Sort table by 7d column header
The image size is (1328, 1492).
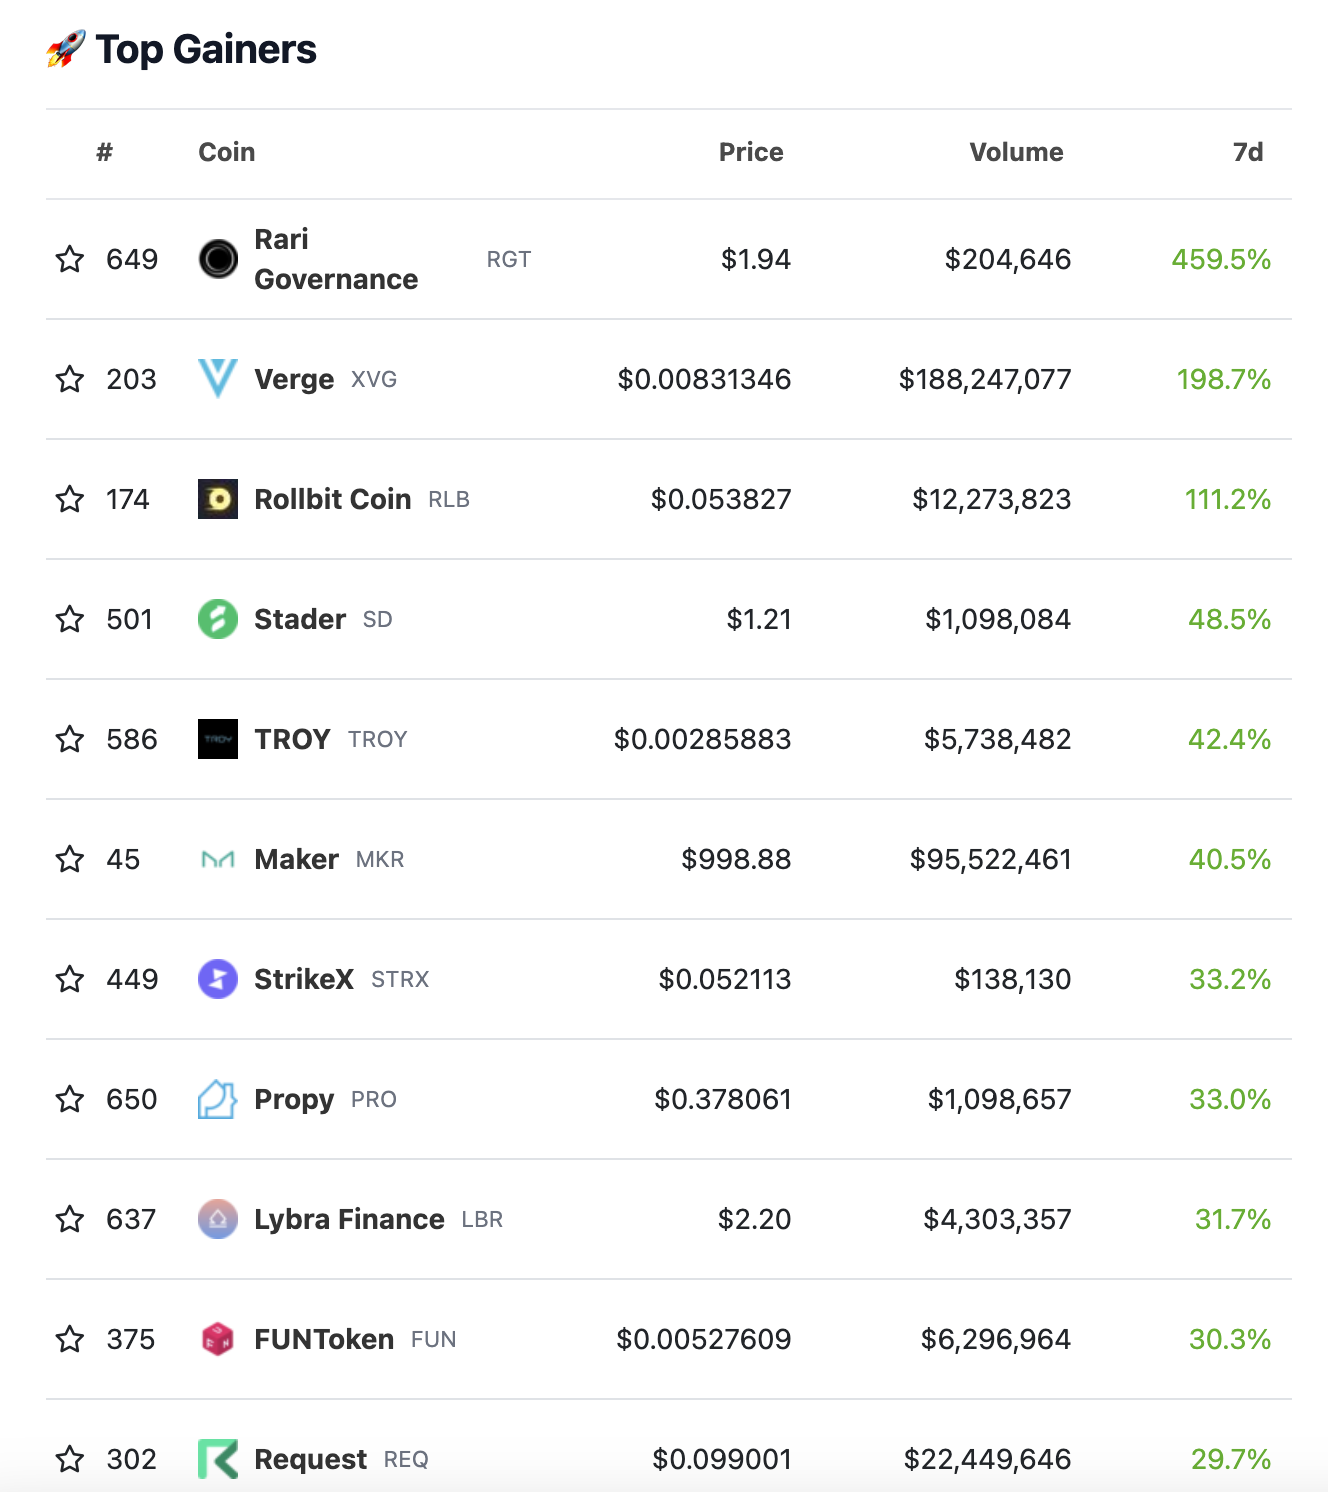point(1248,152)
